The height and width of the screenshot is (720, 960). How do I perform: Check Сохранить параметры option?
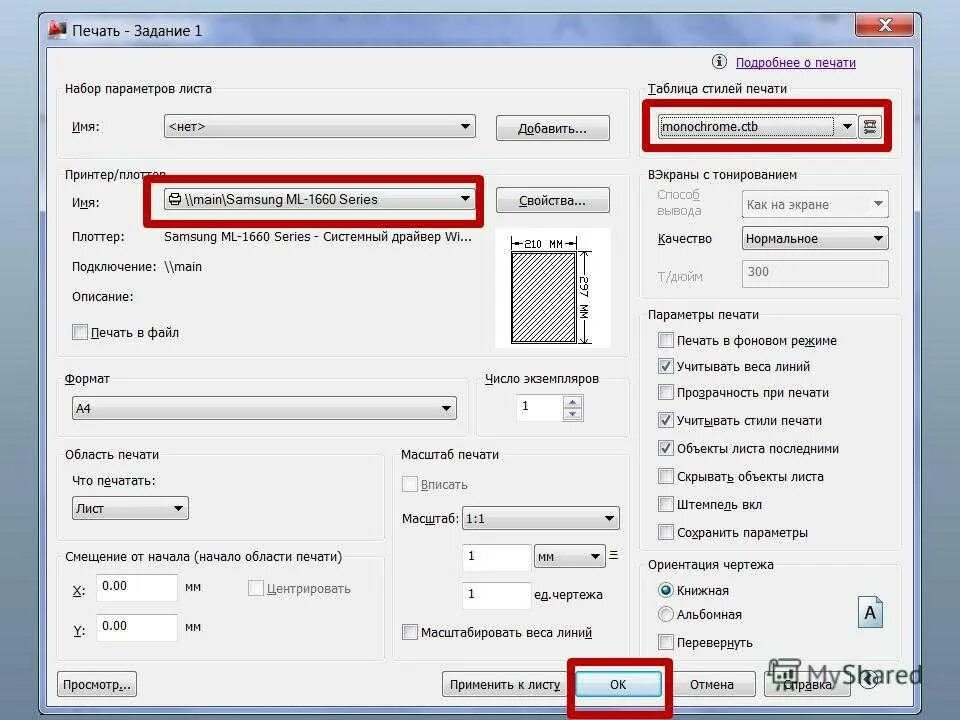click(666, 532)
